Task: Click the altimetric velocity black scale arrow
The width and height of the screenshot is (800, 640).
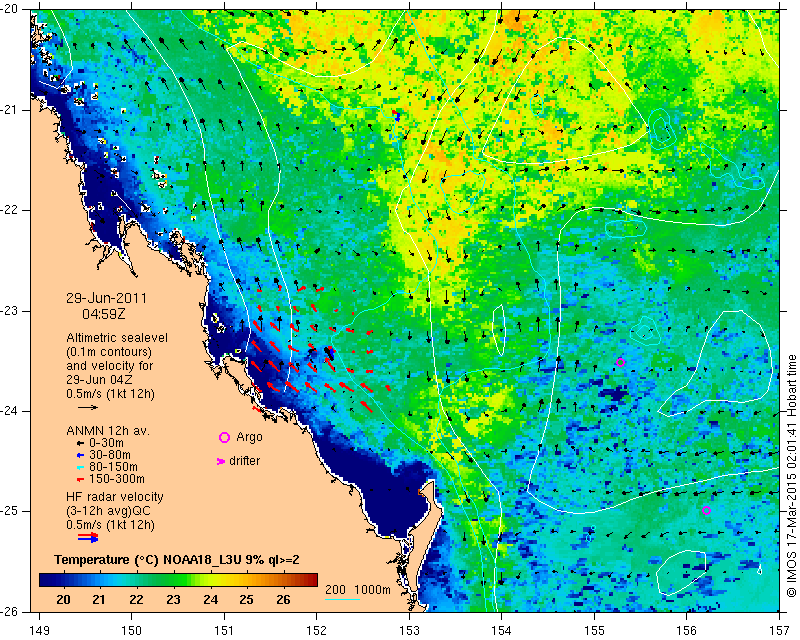Action: [88, 407]
